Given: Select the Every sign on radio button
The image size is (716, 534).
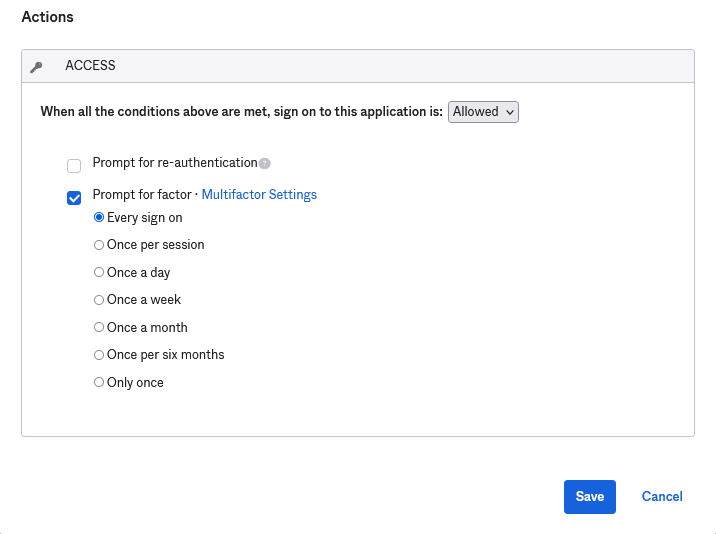Looking at the screenshot, I should pos(99,217).
